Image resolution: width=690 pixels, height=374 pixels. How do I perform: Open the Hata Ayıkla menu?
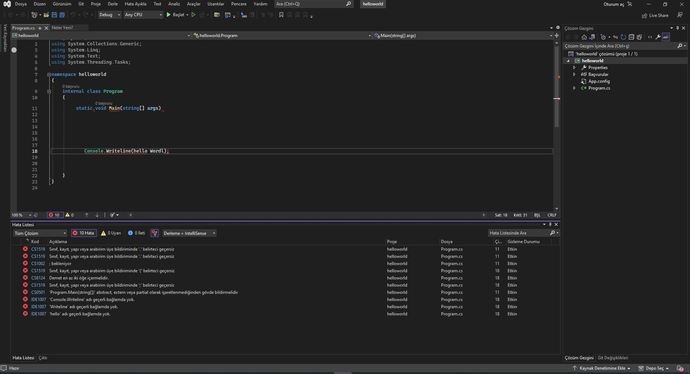[x=136, y=4]
